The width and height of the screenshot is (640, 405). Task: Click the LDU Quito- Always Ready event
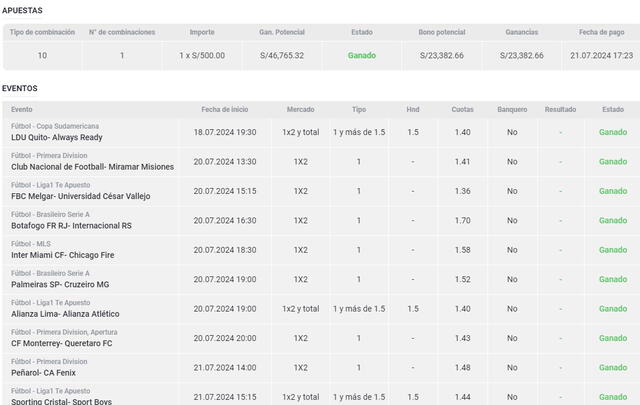point(55,137)
